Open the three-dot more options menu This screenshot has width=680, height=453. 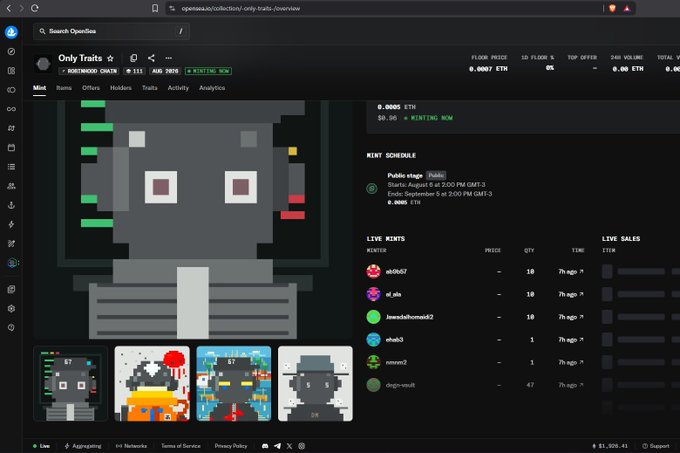(168, 58)
